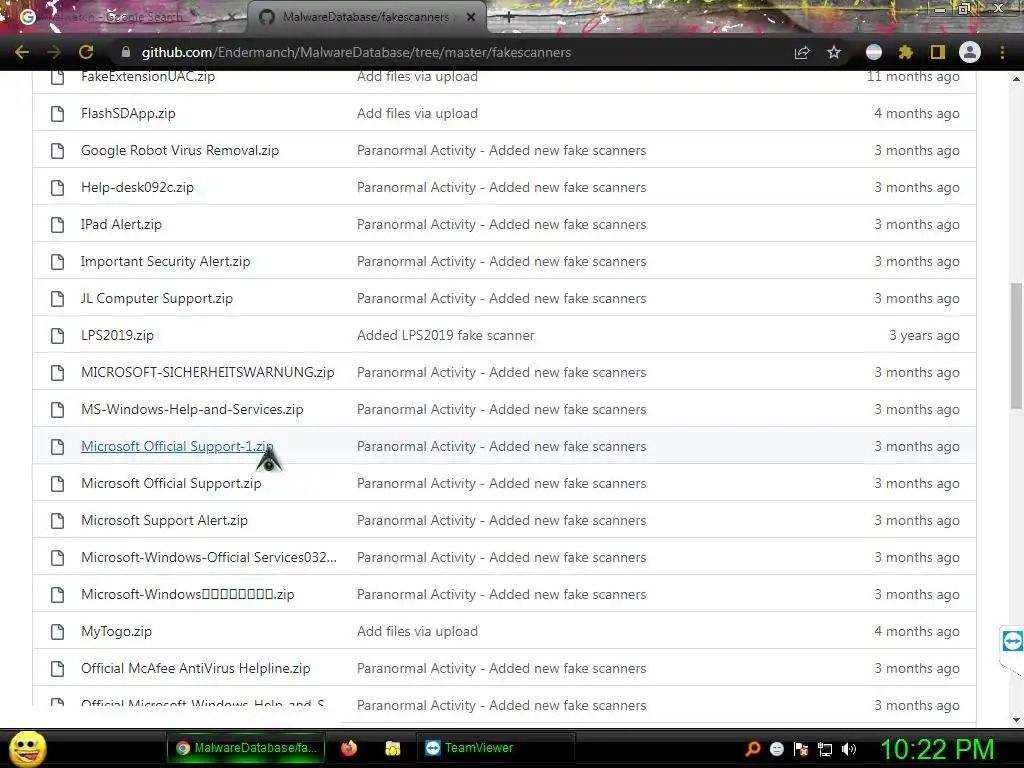
Task: Launch Firefox from taskbar
Action: tap(349, 748)
